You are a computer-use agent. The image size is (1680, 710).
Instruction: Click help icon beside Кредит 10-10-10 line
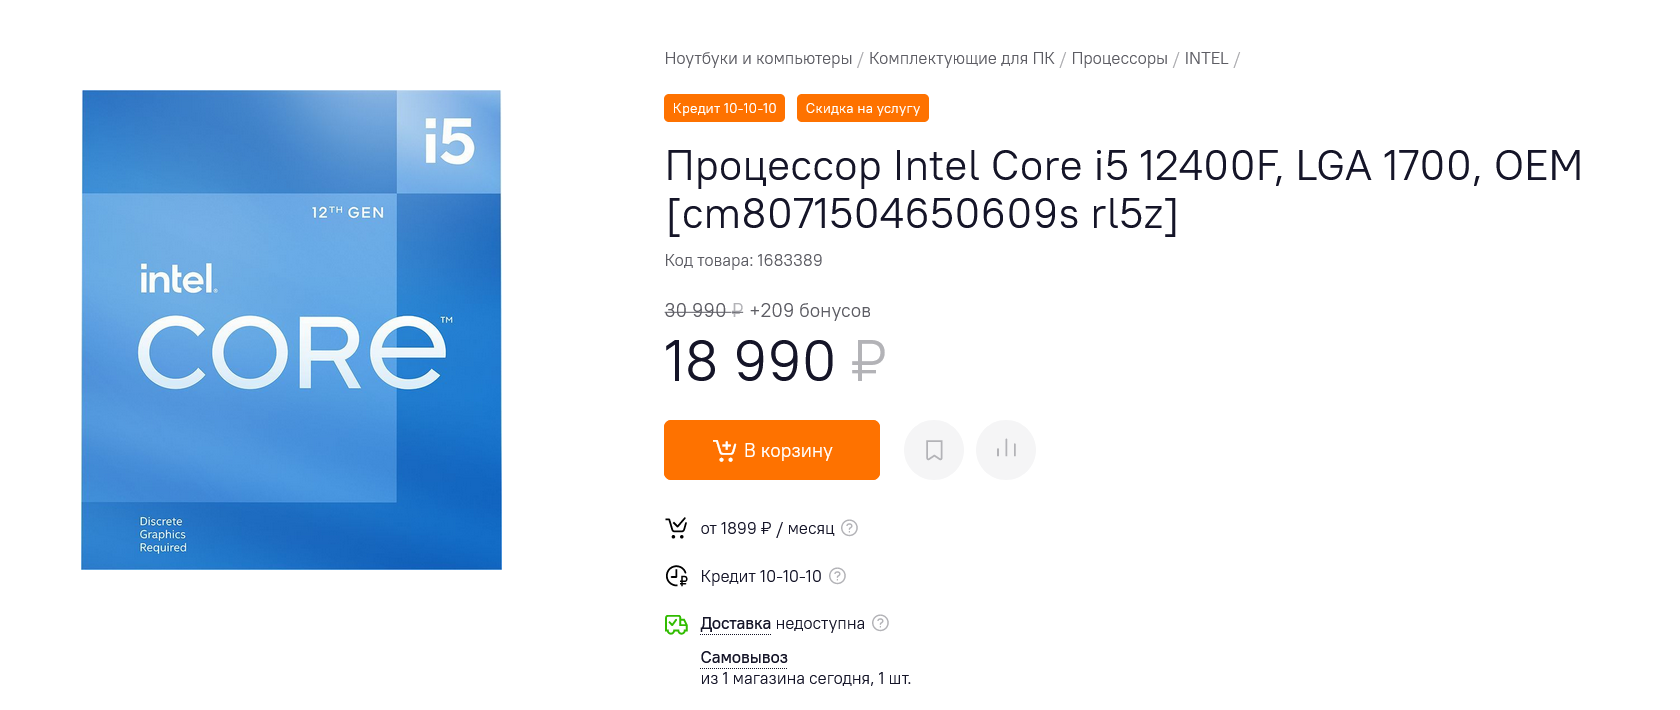coord(838,576)
